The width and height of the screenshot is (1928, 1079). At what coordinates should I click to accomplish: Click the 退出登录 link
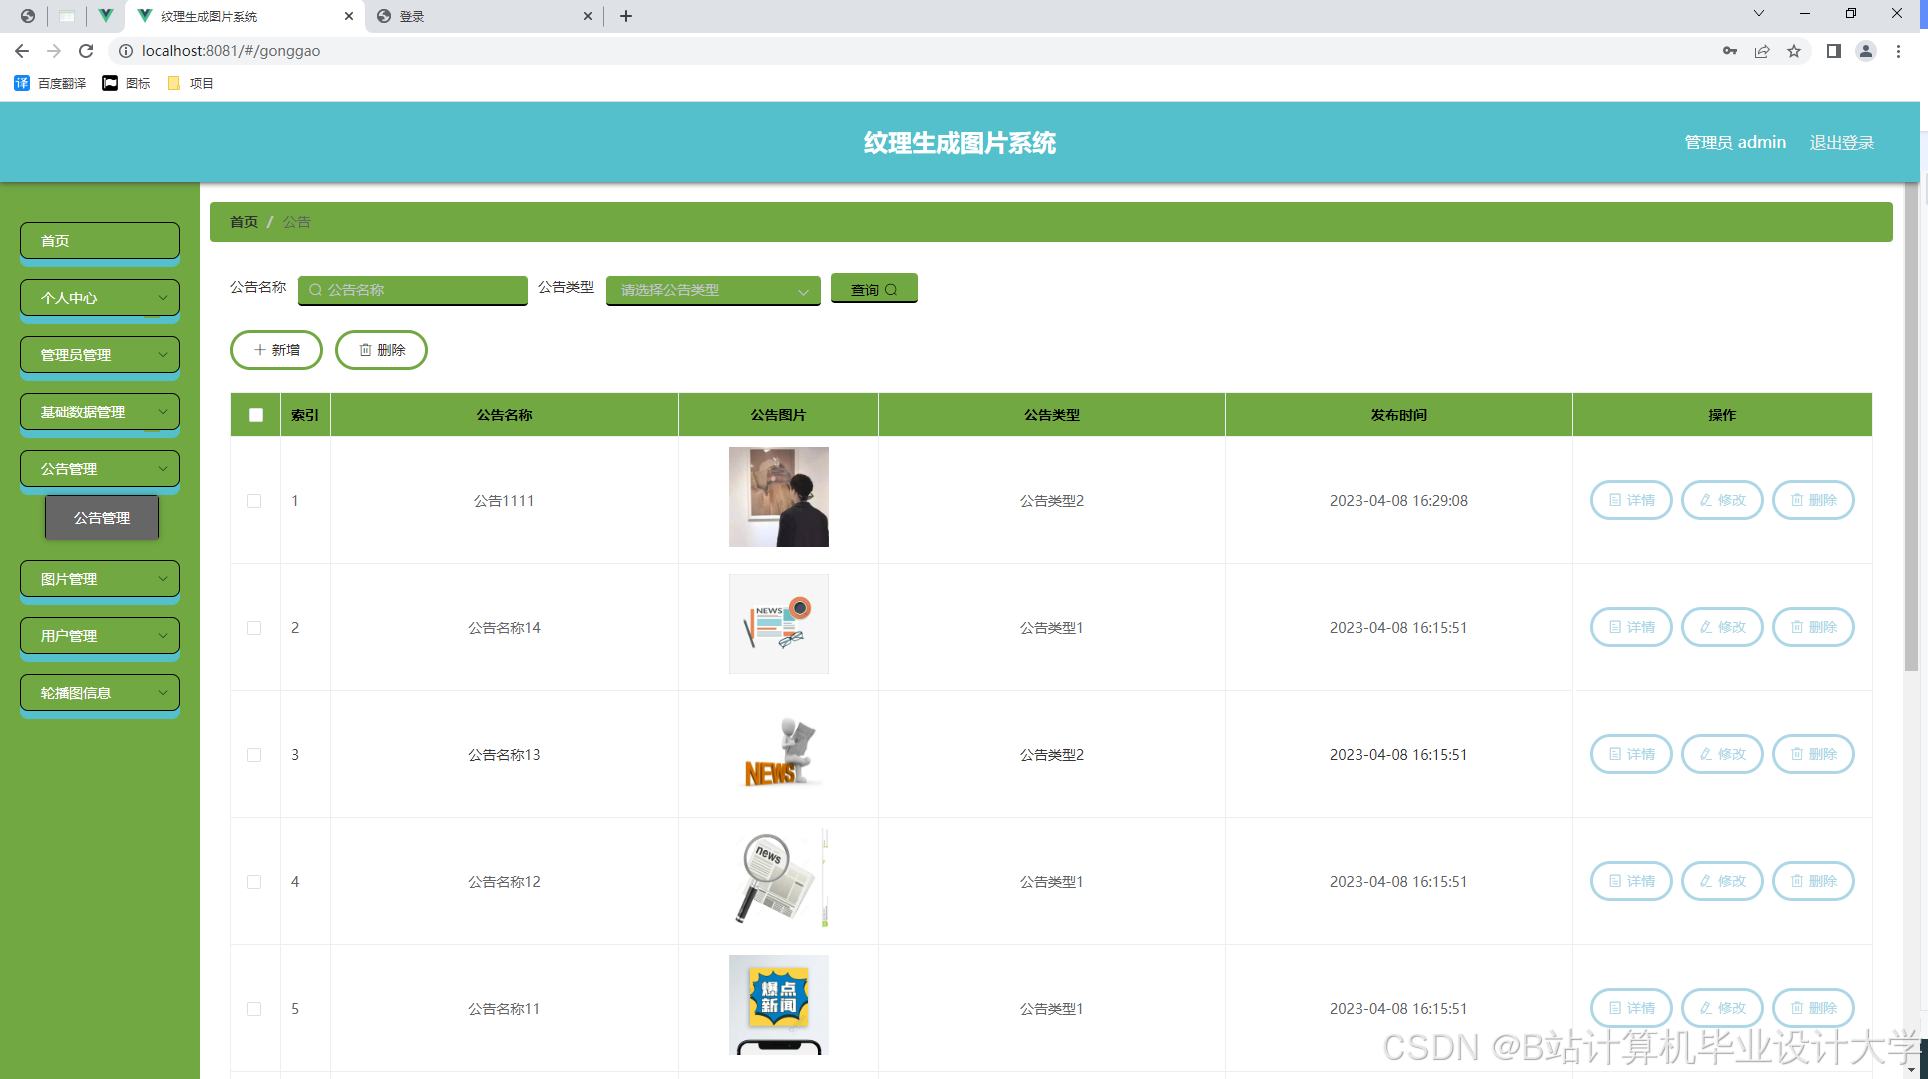coord(1842,142)
